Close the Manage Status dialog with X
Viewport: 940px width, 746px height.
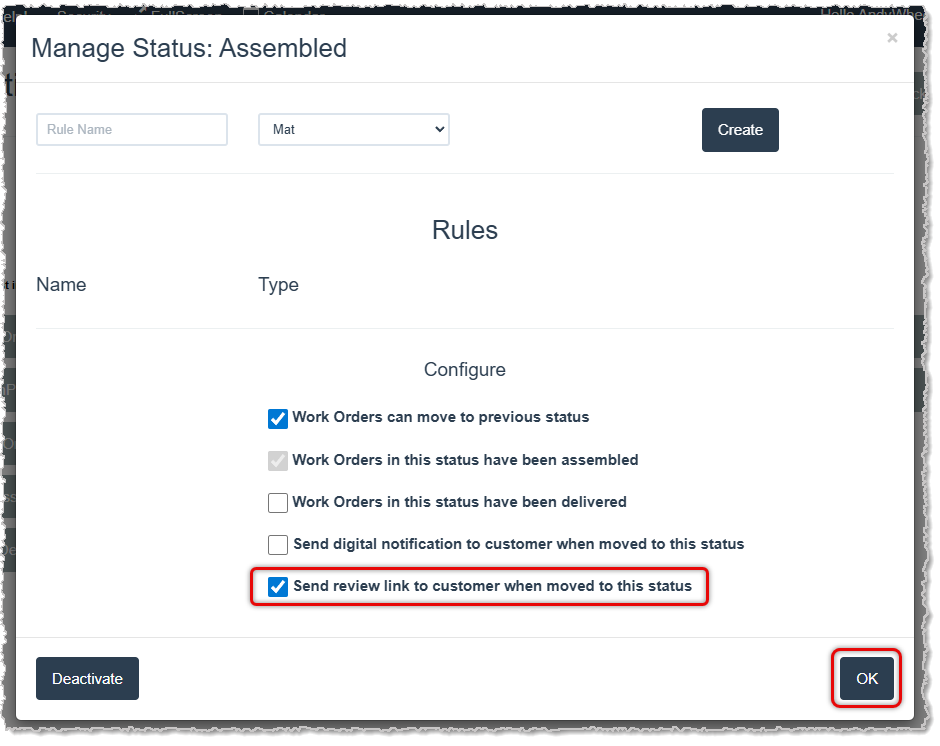tap(892, 38)
